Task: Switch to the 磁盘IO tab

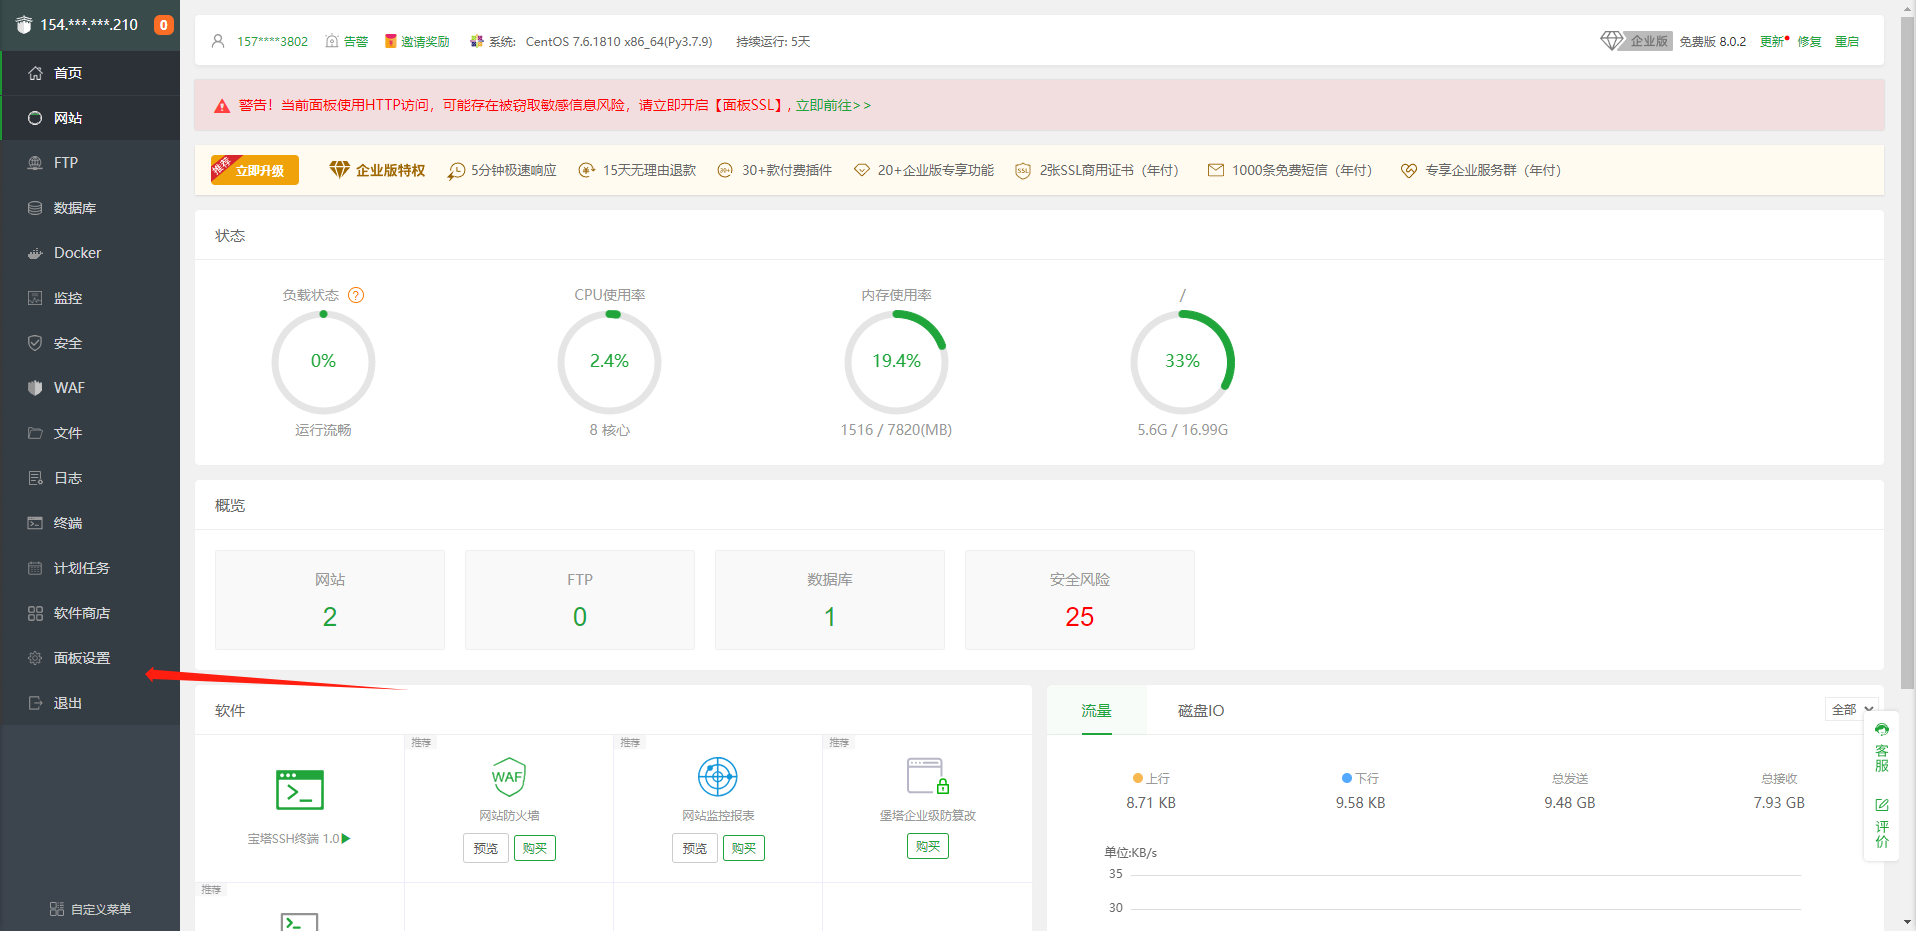Action: [1201, 711]
